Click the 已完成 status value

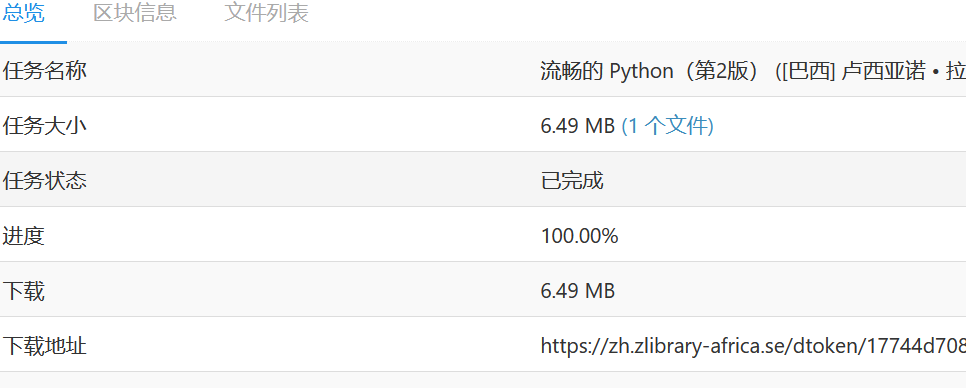coord(572,181)
